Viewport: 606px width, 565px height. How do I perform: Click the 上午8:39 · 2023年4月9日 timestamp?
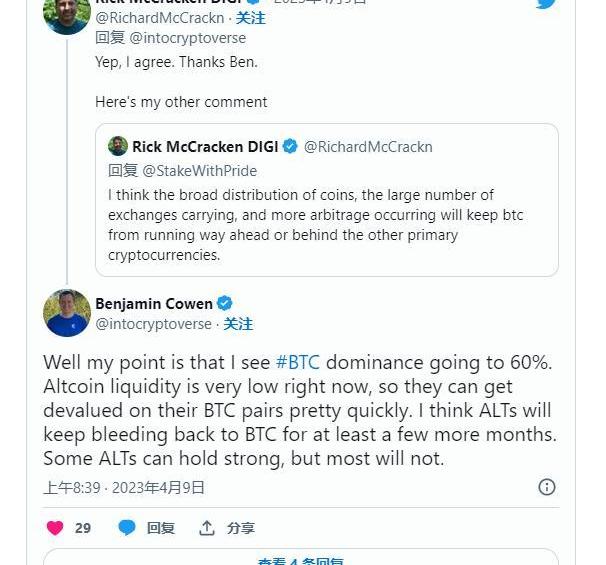(124, 488)
